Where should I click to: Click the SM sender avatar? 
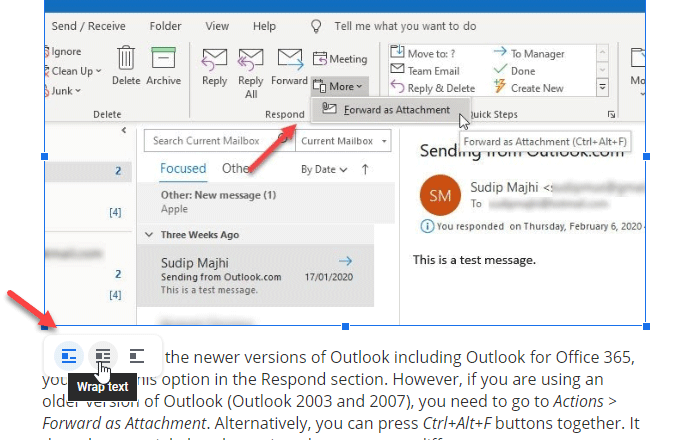[x=440, y=195]
